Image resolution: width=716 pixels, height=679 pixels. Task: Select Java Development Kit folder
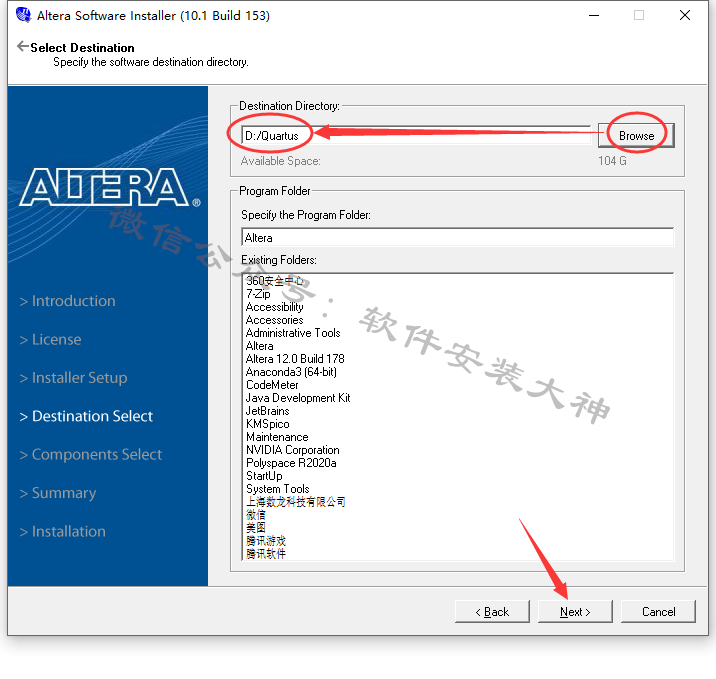pyautogui.click(x=298, y=398)
